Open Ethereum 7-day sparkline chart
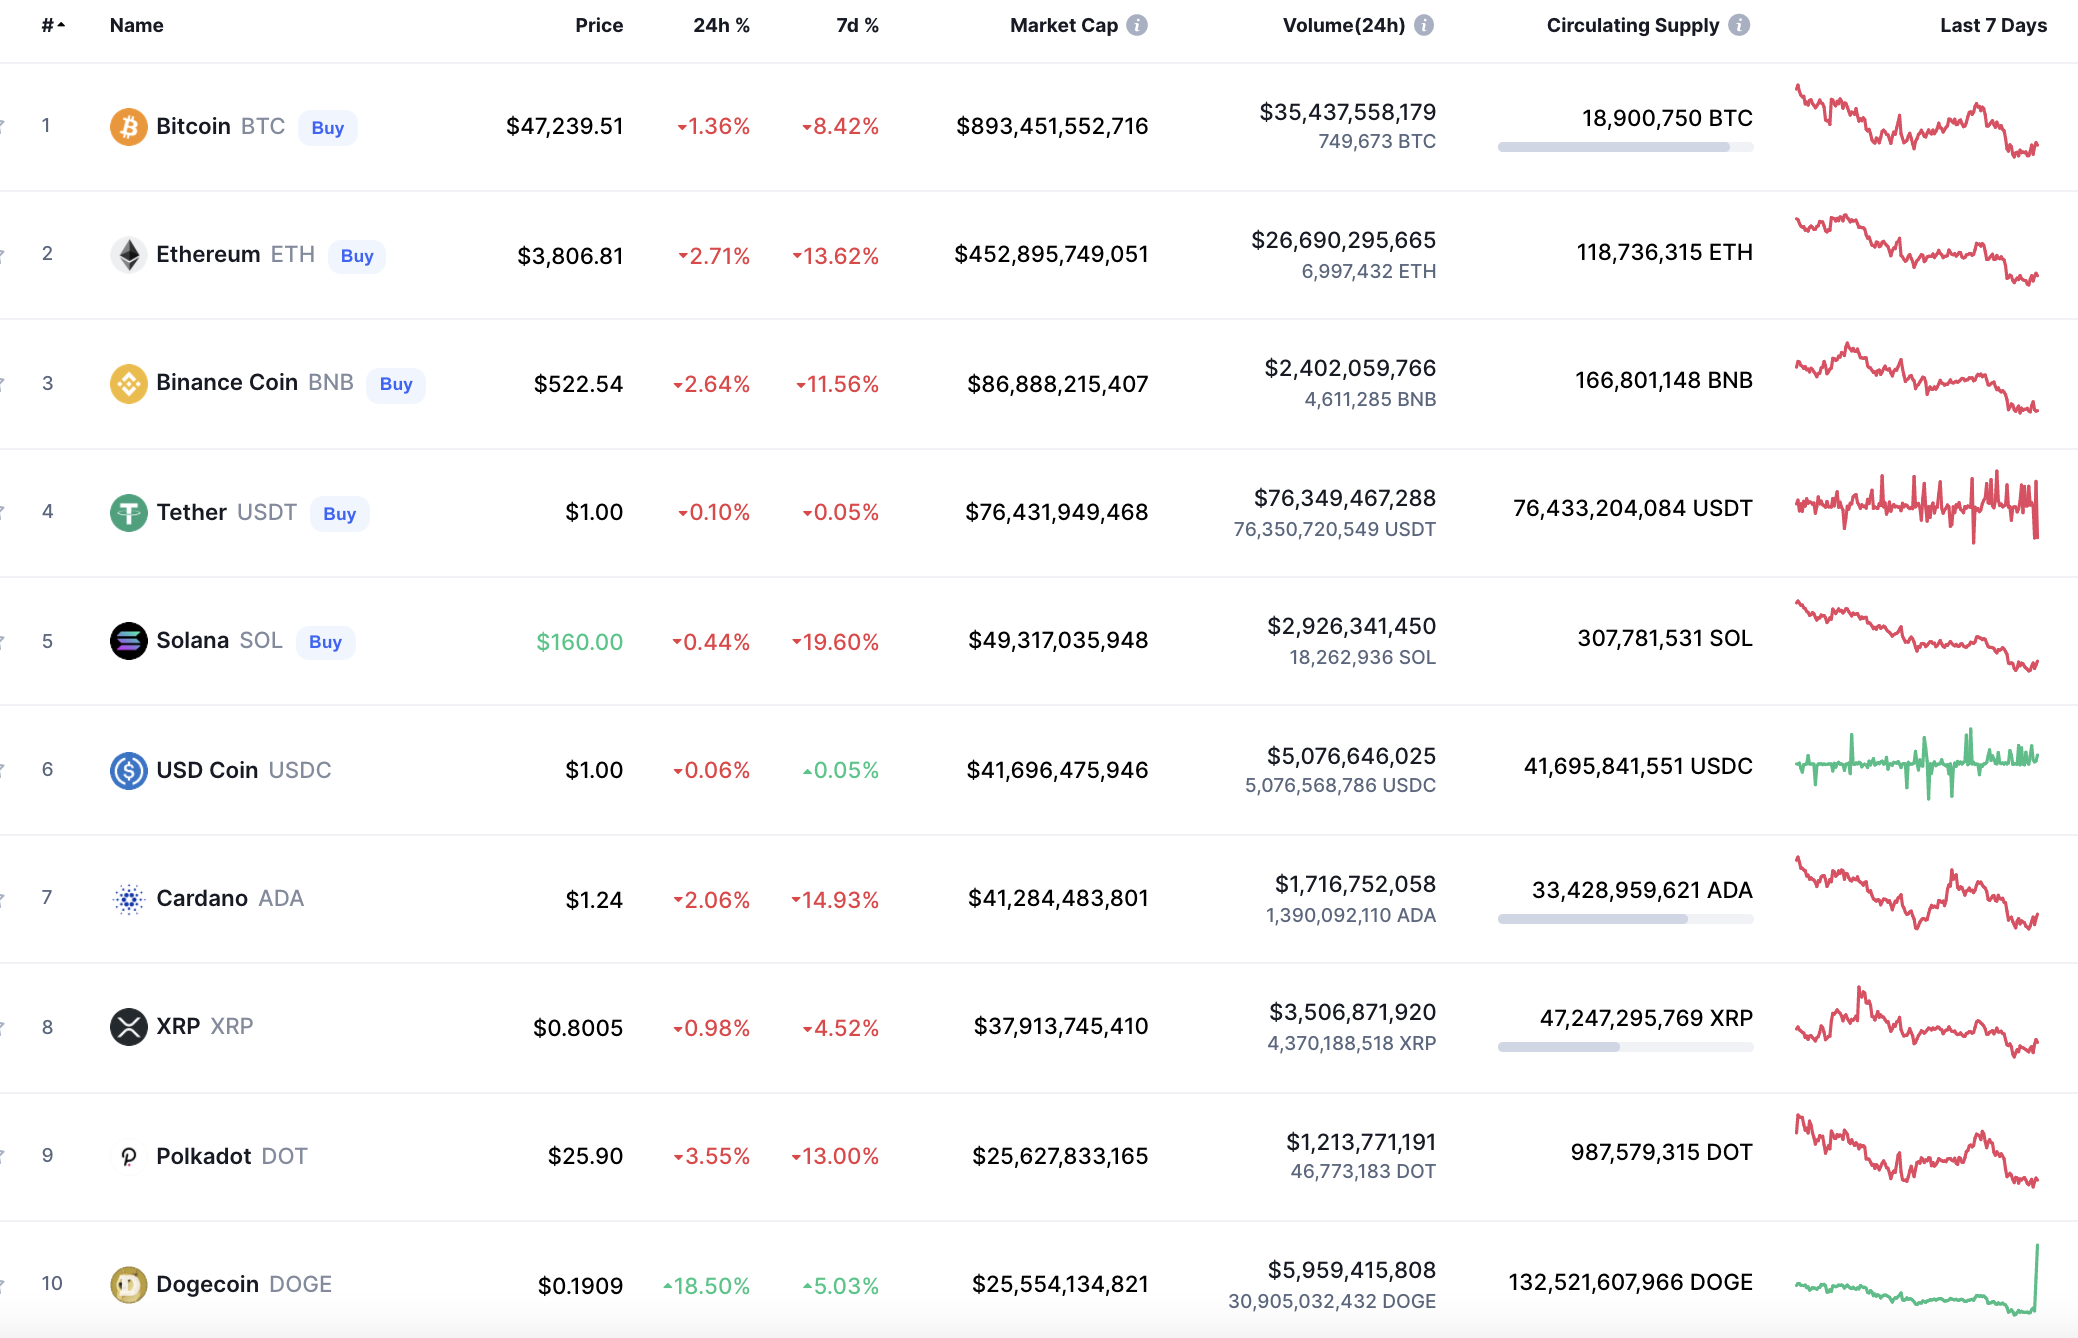 click(x=1916, y=250)
